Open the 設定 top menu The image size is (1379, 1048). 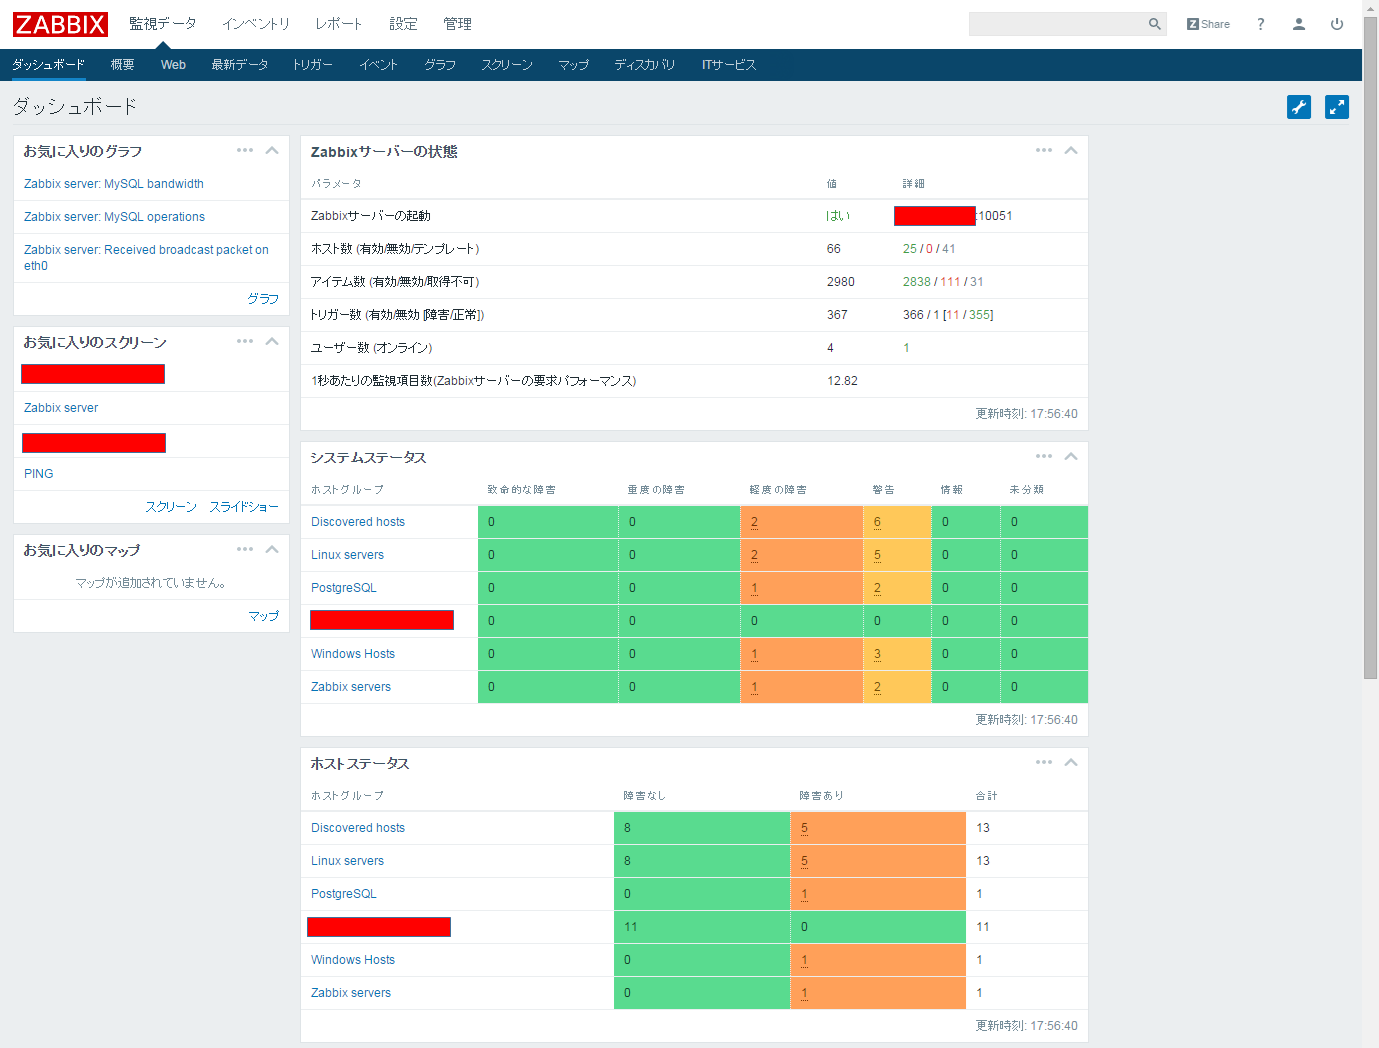(x=404, y=24)
